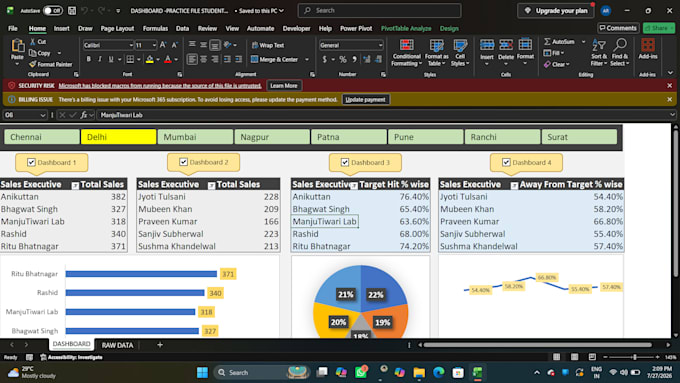The height and width of the screenshot is (383, 680).
Task: Switch to the RAW DATA sheet tab
Action: coord(117,345)
